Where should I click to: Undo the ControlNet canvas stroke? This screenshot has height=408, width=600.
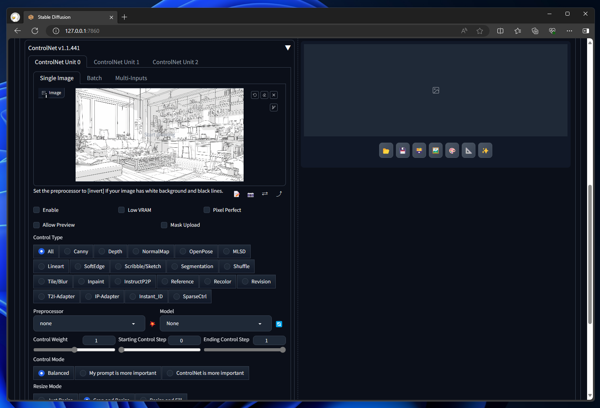[x=255, y=95]
